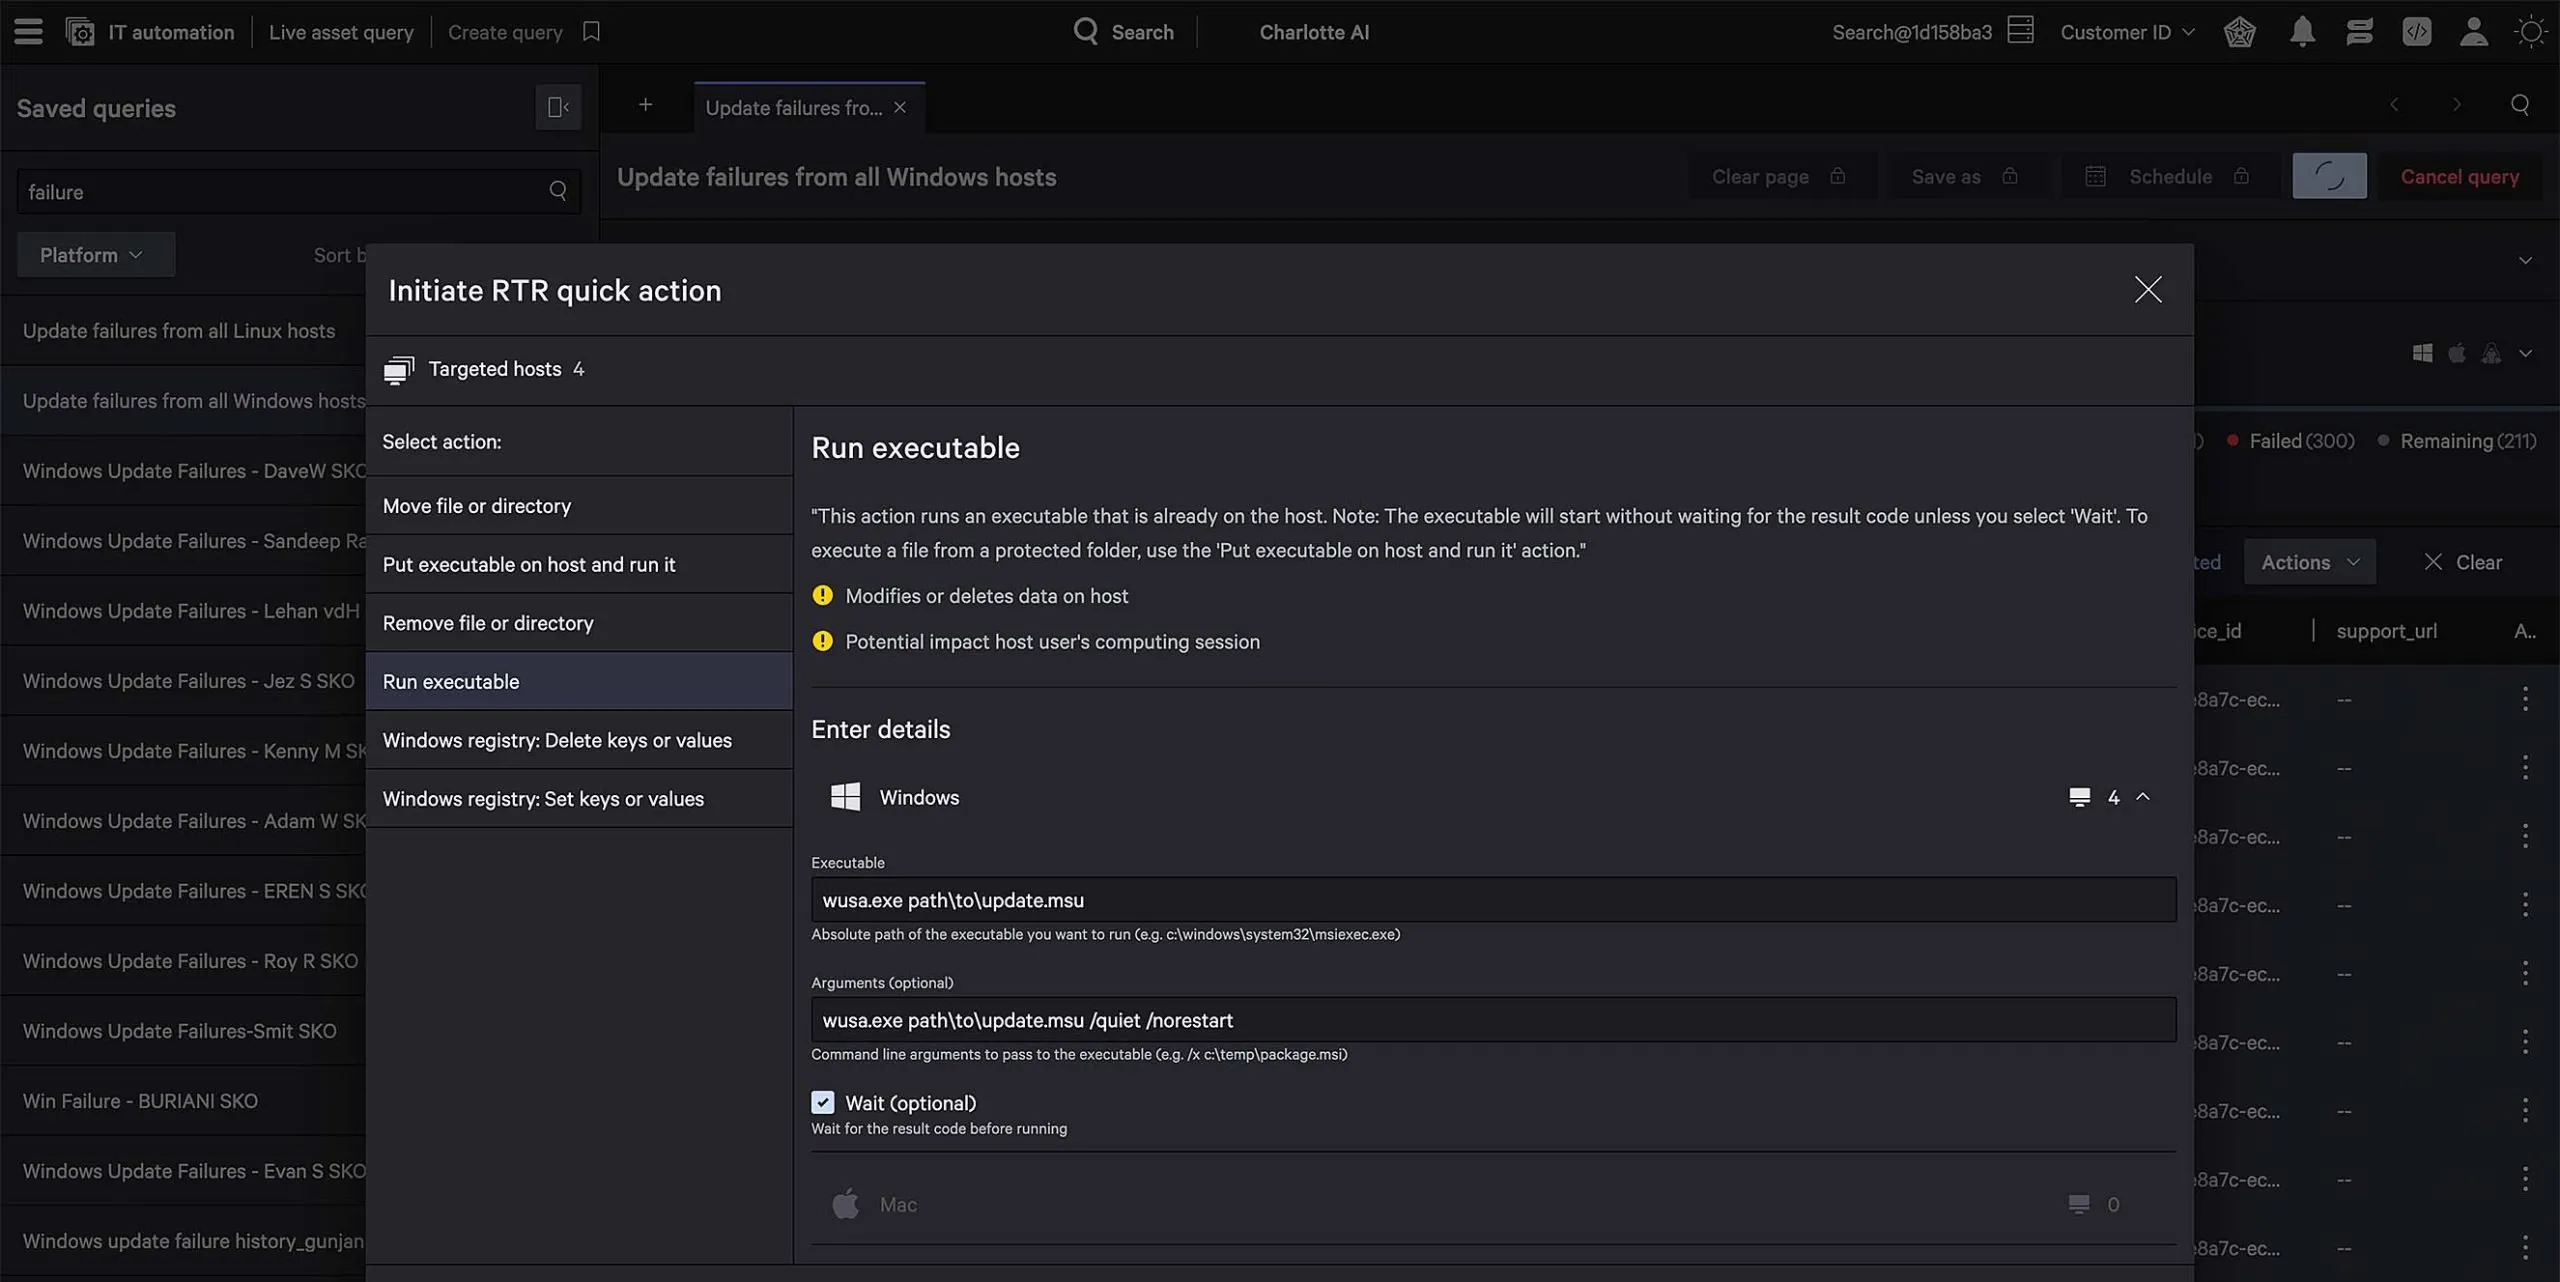Screen dimensions: 2560x1282
Task: Open the Platform filter dropdown
Action: (x=96, y=255)
